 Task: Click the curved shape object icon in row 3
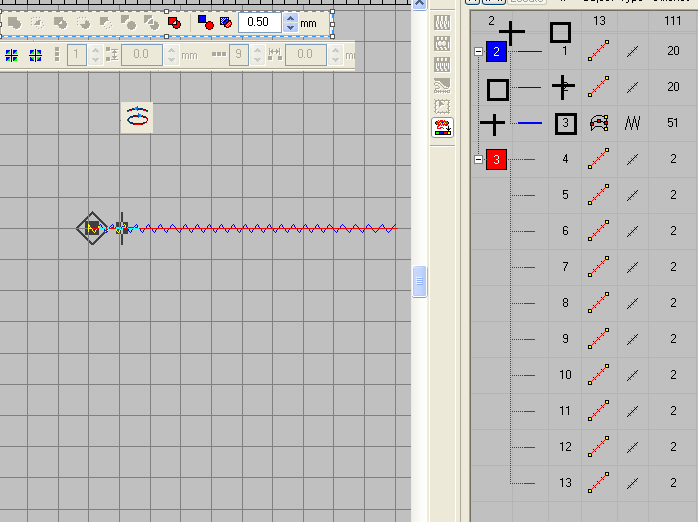coord(599,123)
